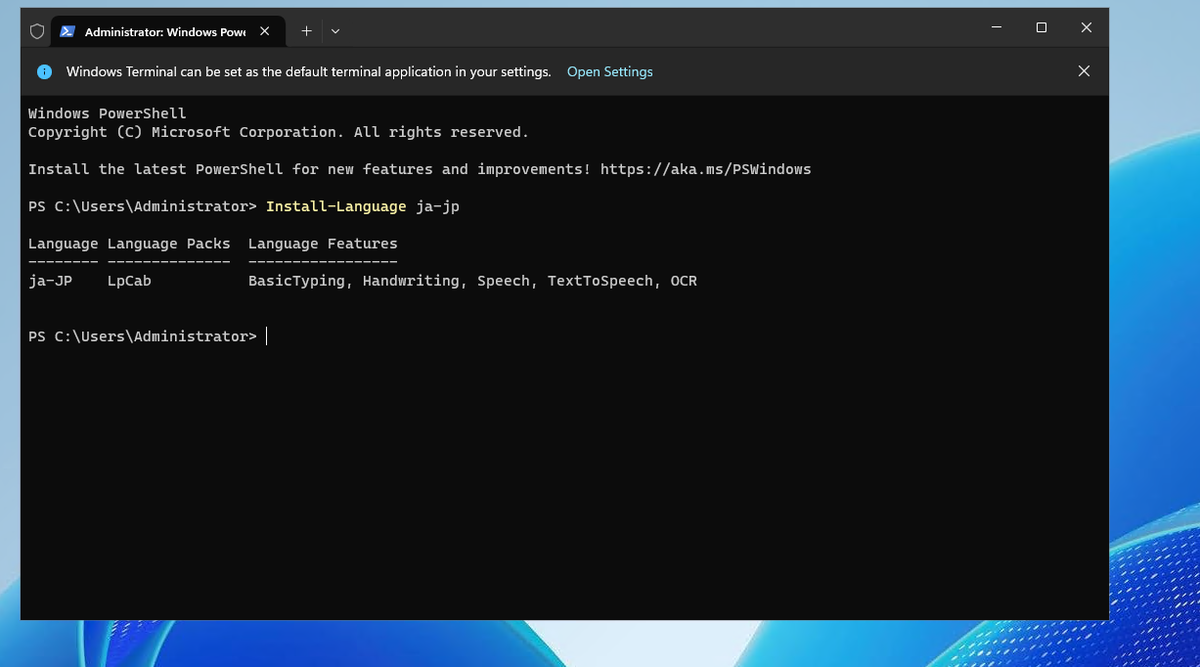
Task: Click the shield icon in the title bar
Action: [37, 31]
